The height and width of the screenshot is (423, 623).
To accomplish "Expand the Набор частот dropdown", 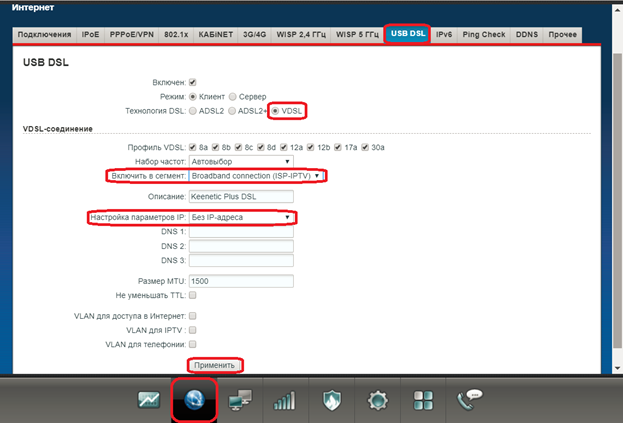I will [x=241, y=161].
